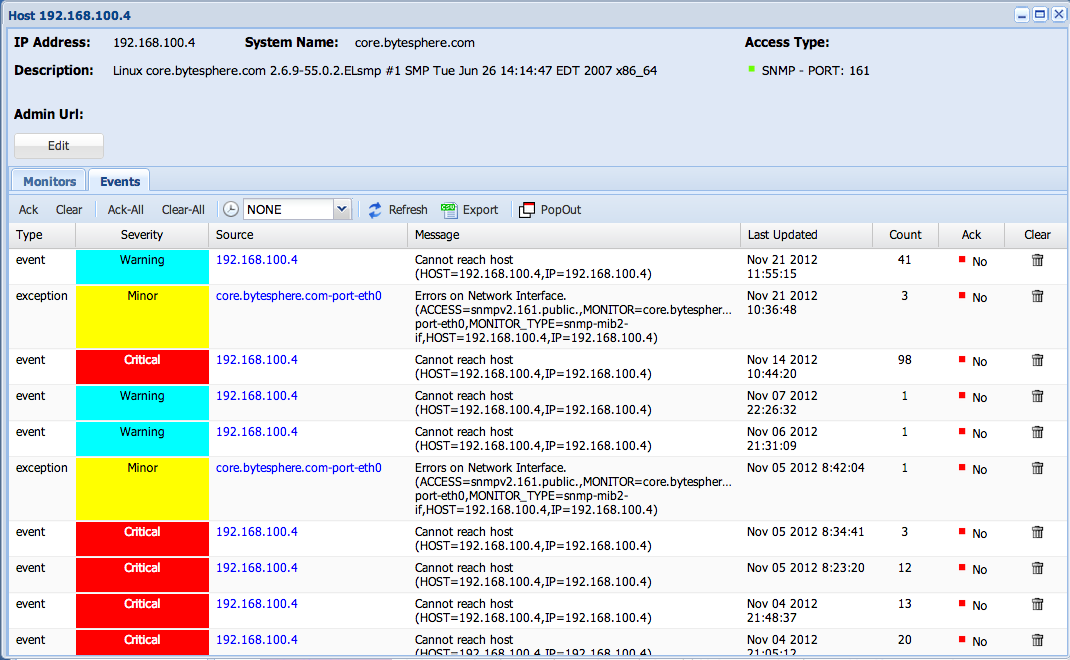Click the clock icon beside the NONE dropdown
The height and width of the screenshot is (660, 1070).
tap(231, 210)
